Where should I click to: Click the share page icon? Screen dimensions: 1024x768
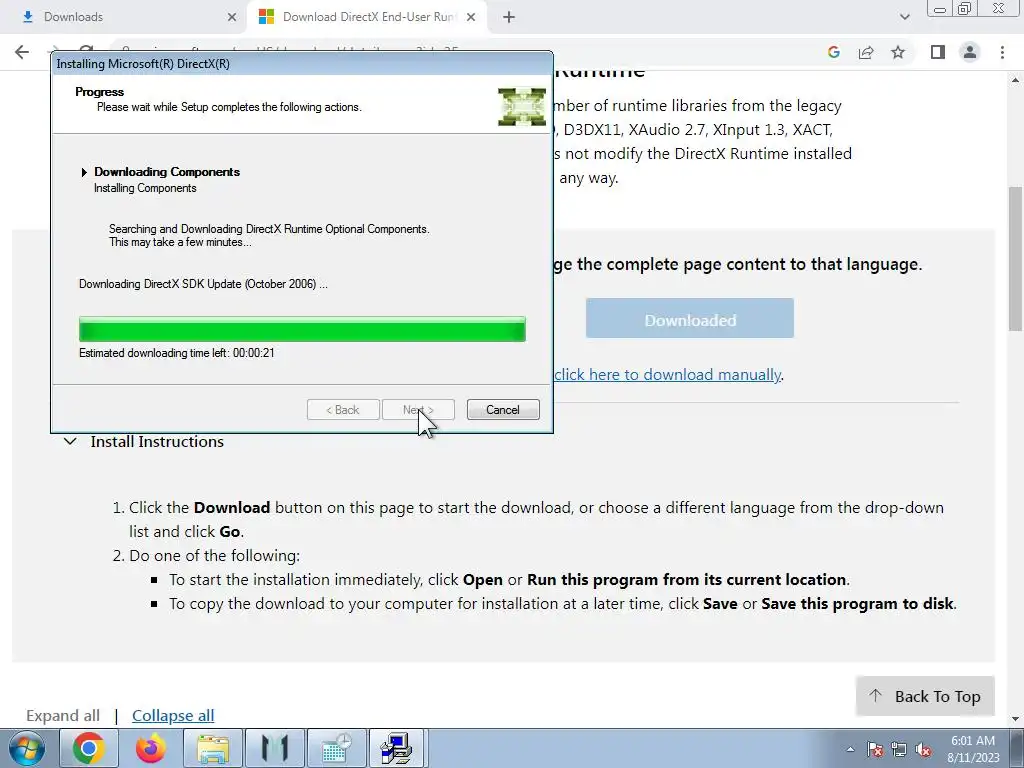click(866, 52)
